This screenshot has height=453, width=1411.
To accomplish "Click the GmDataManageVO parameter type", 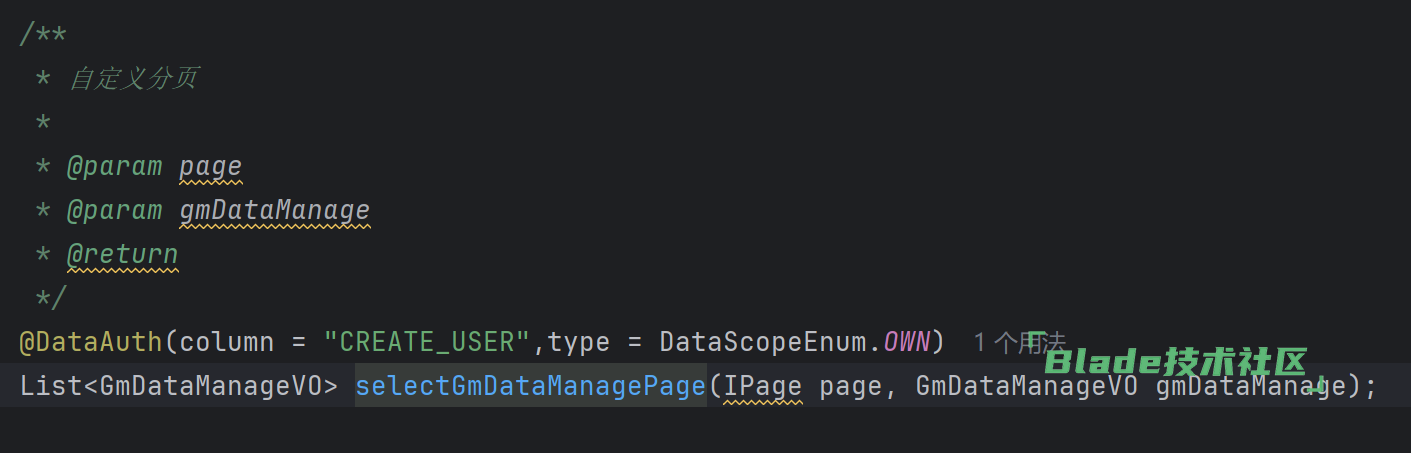I will click(x=1026, y=386).
